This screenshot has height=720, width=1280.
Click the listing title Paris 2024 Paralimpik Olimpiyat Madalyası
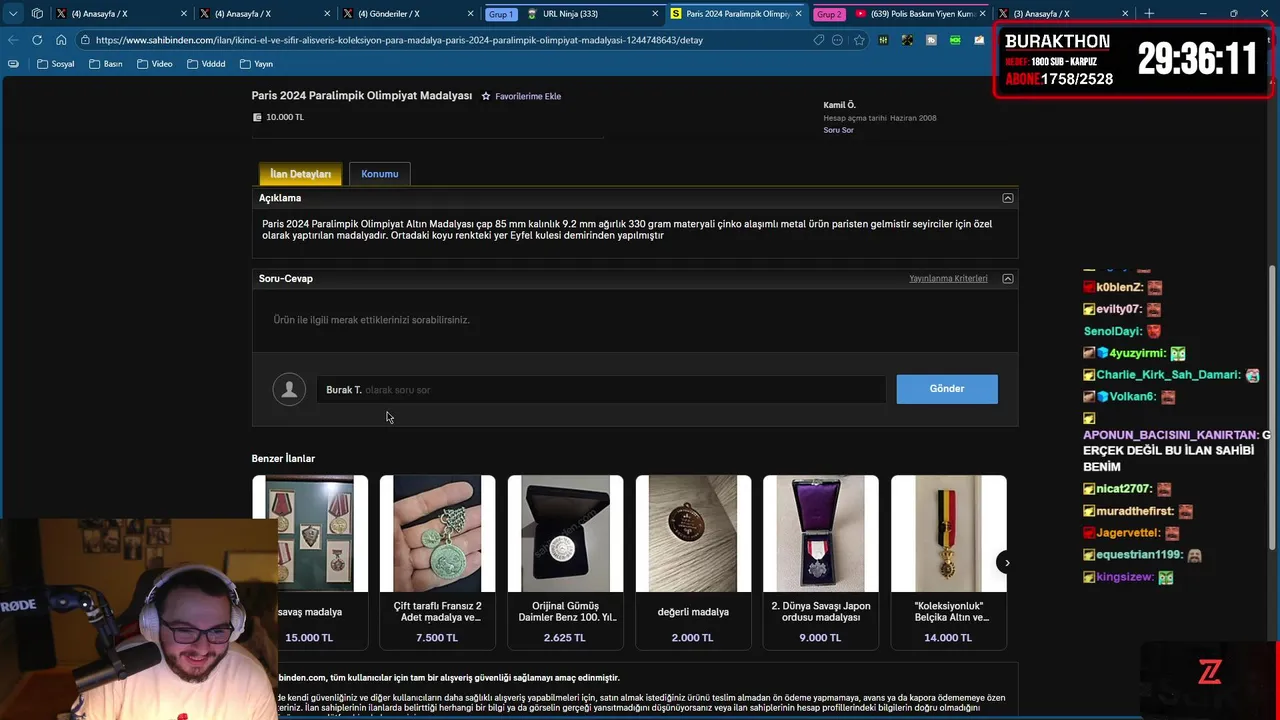pos(361,96)
